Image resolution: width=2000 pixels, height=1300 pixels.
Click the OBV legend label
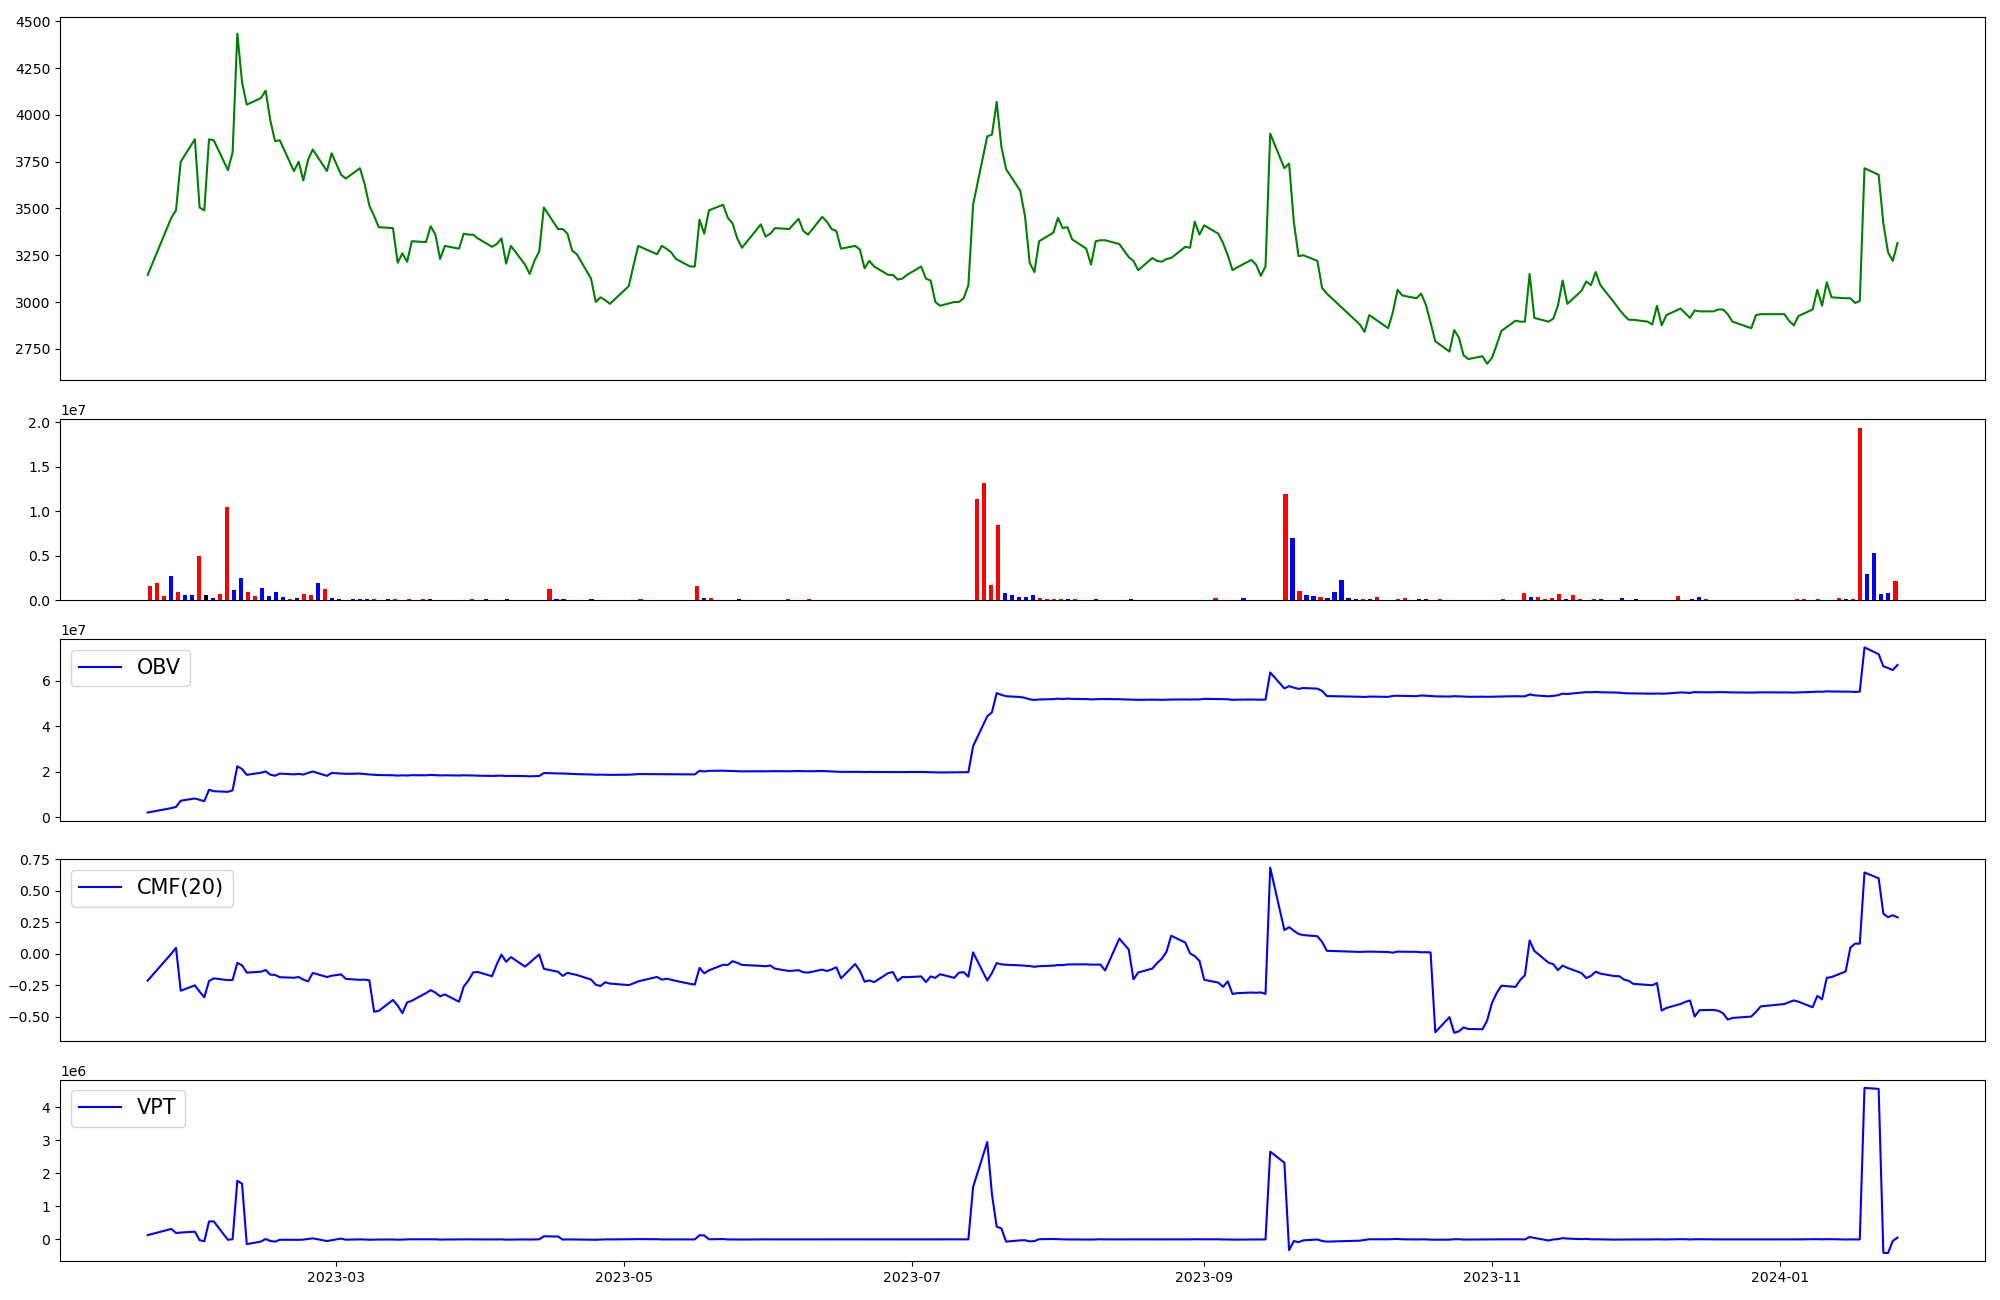[x=158, y=667]
